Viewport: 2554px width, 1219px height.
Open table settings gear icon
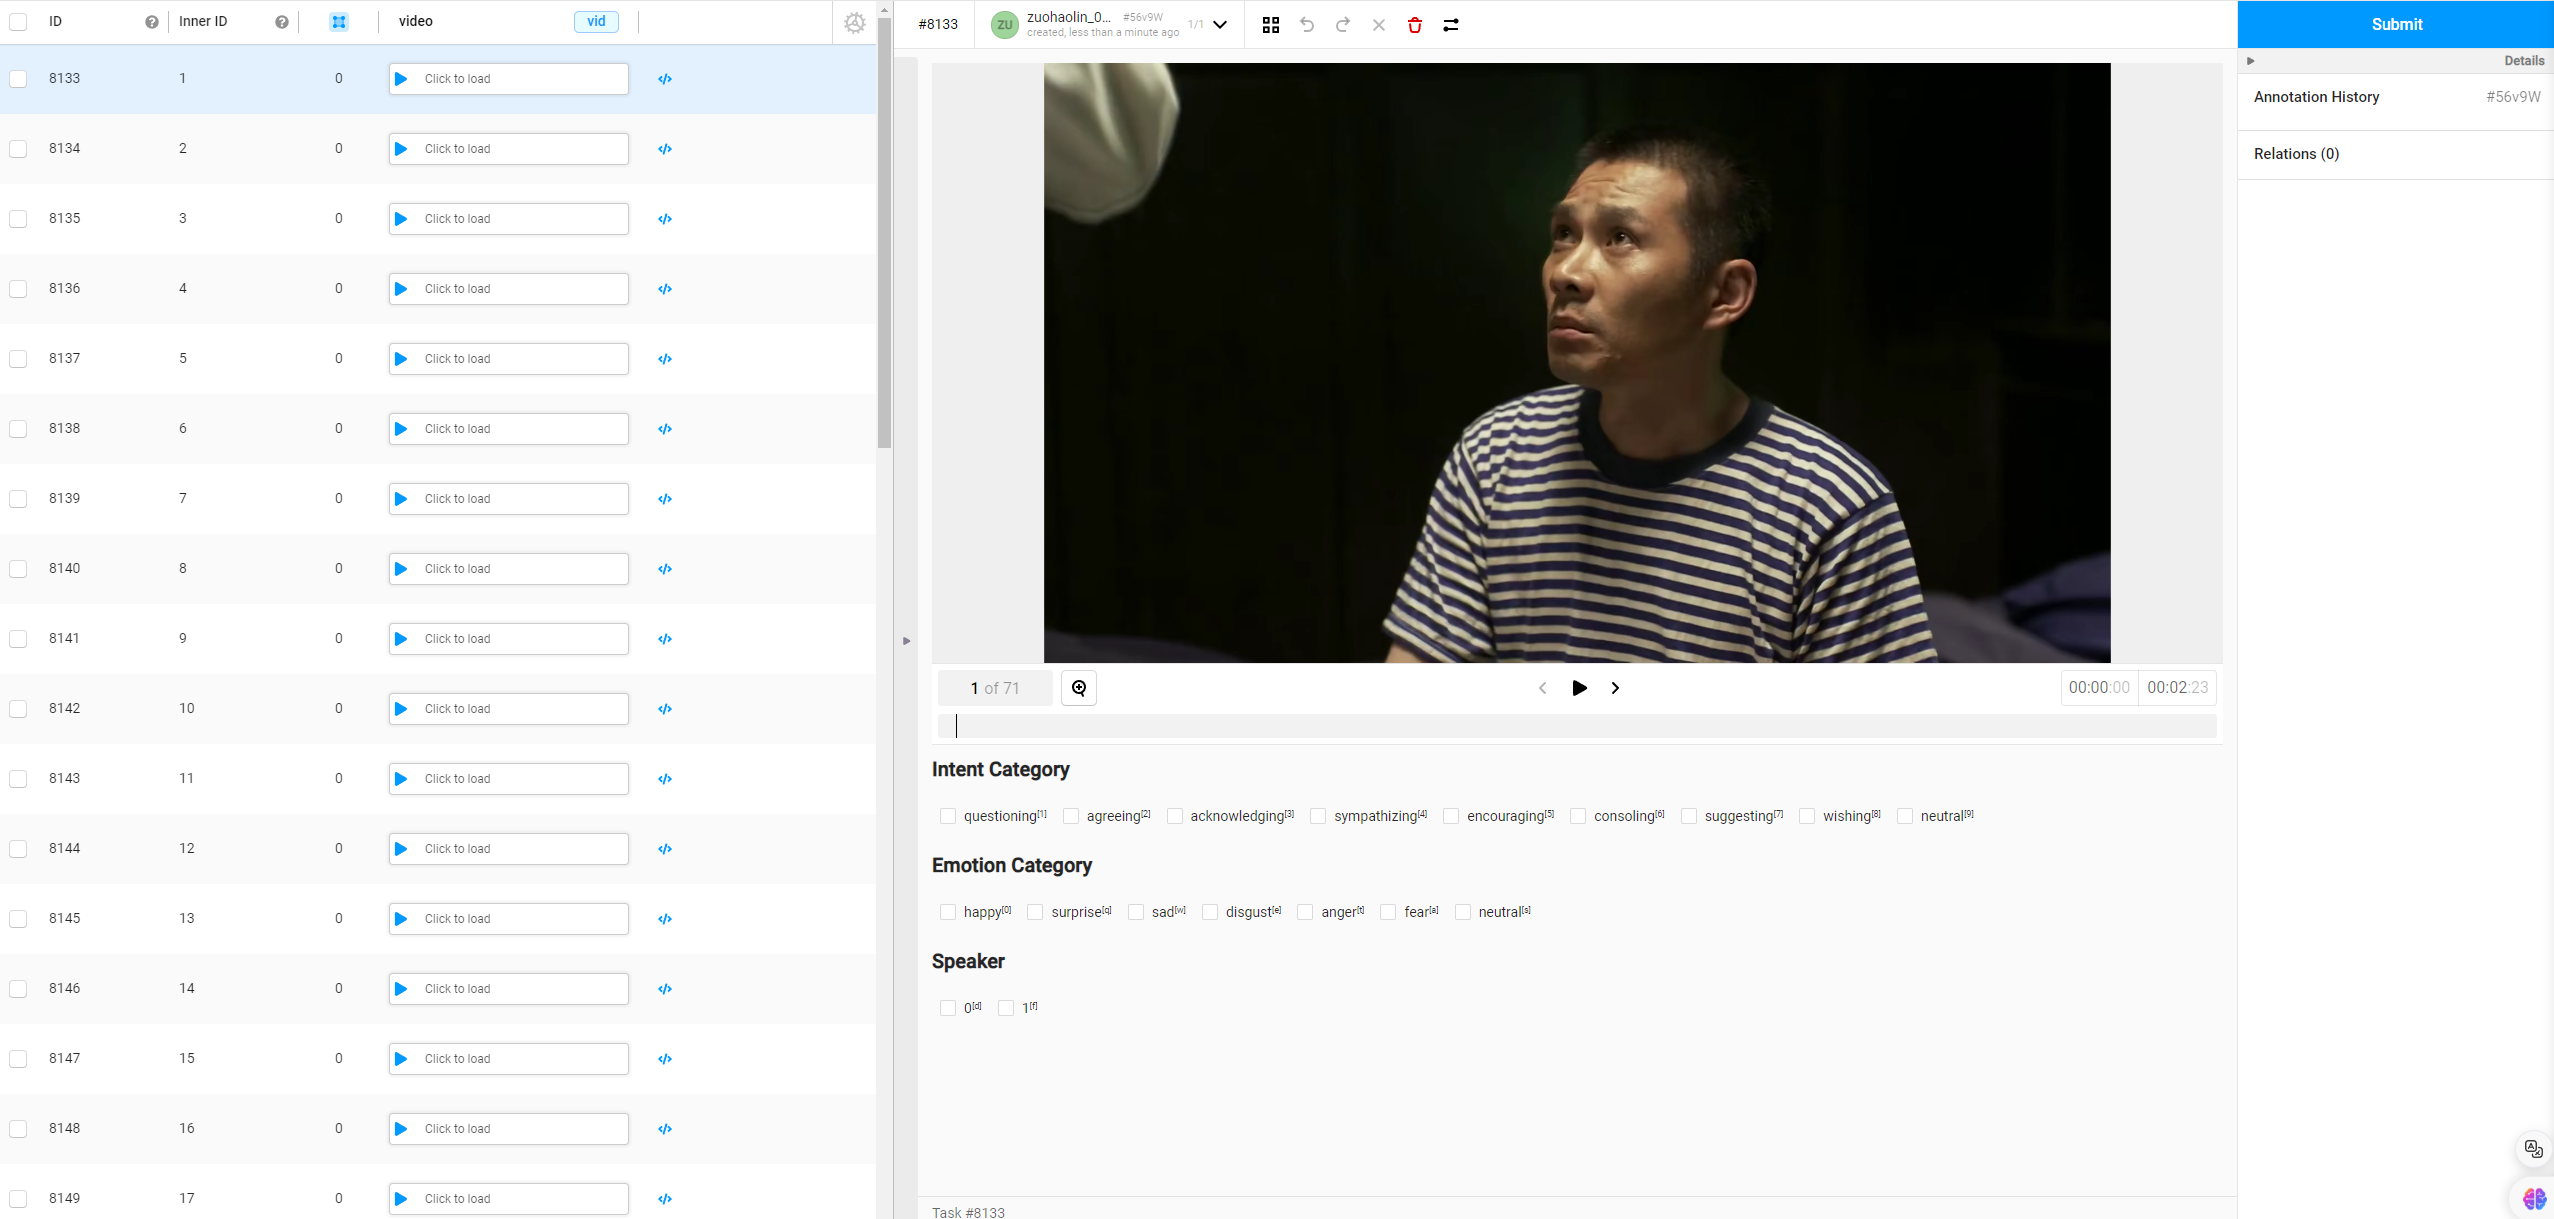pyautogui.click(x=854, y=22)
